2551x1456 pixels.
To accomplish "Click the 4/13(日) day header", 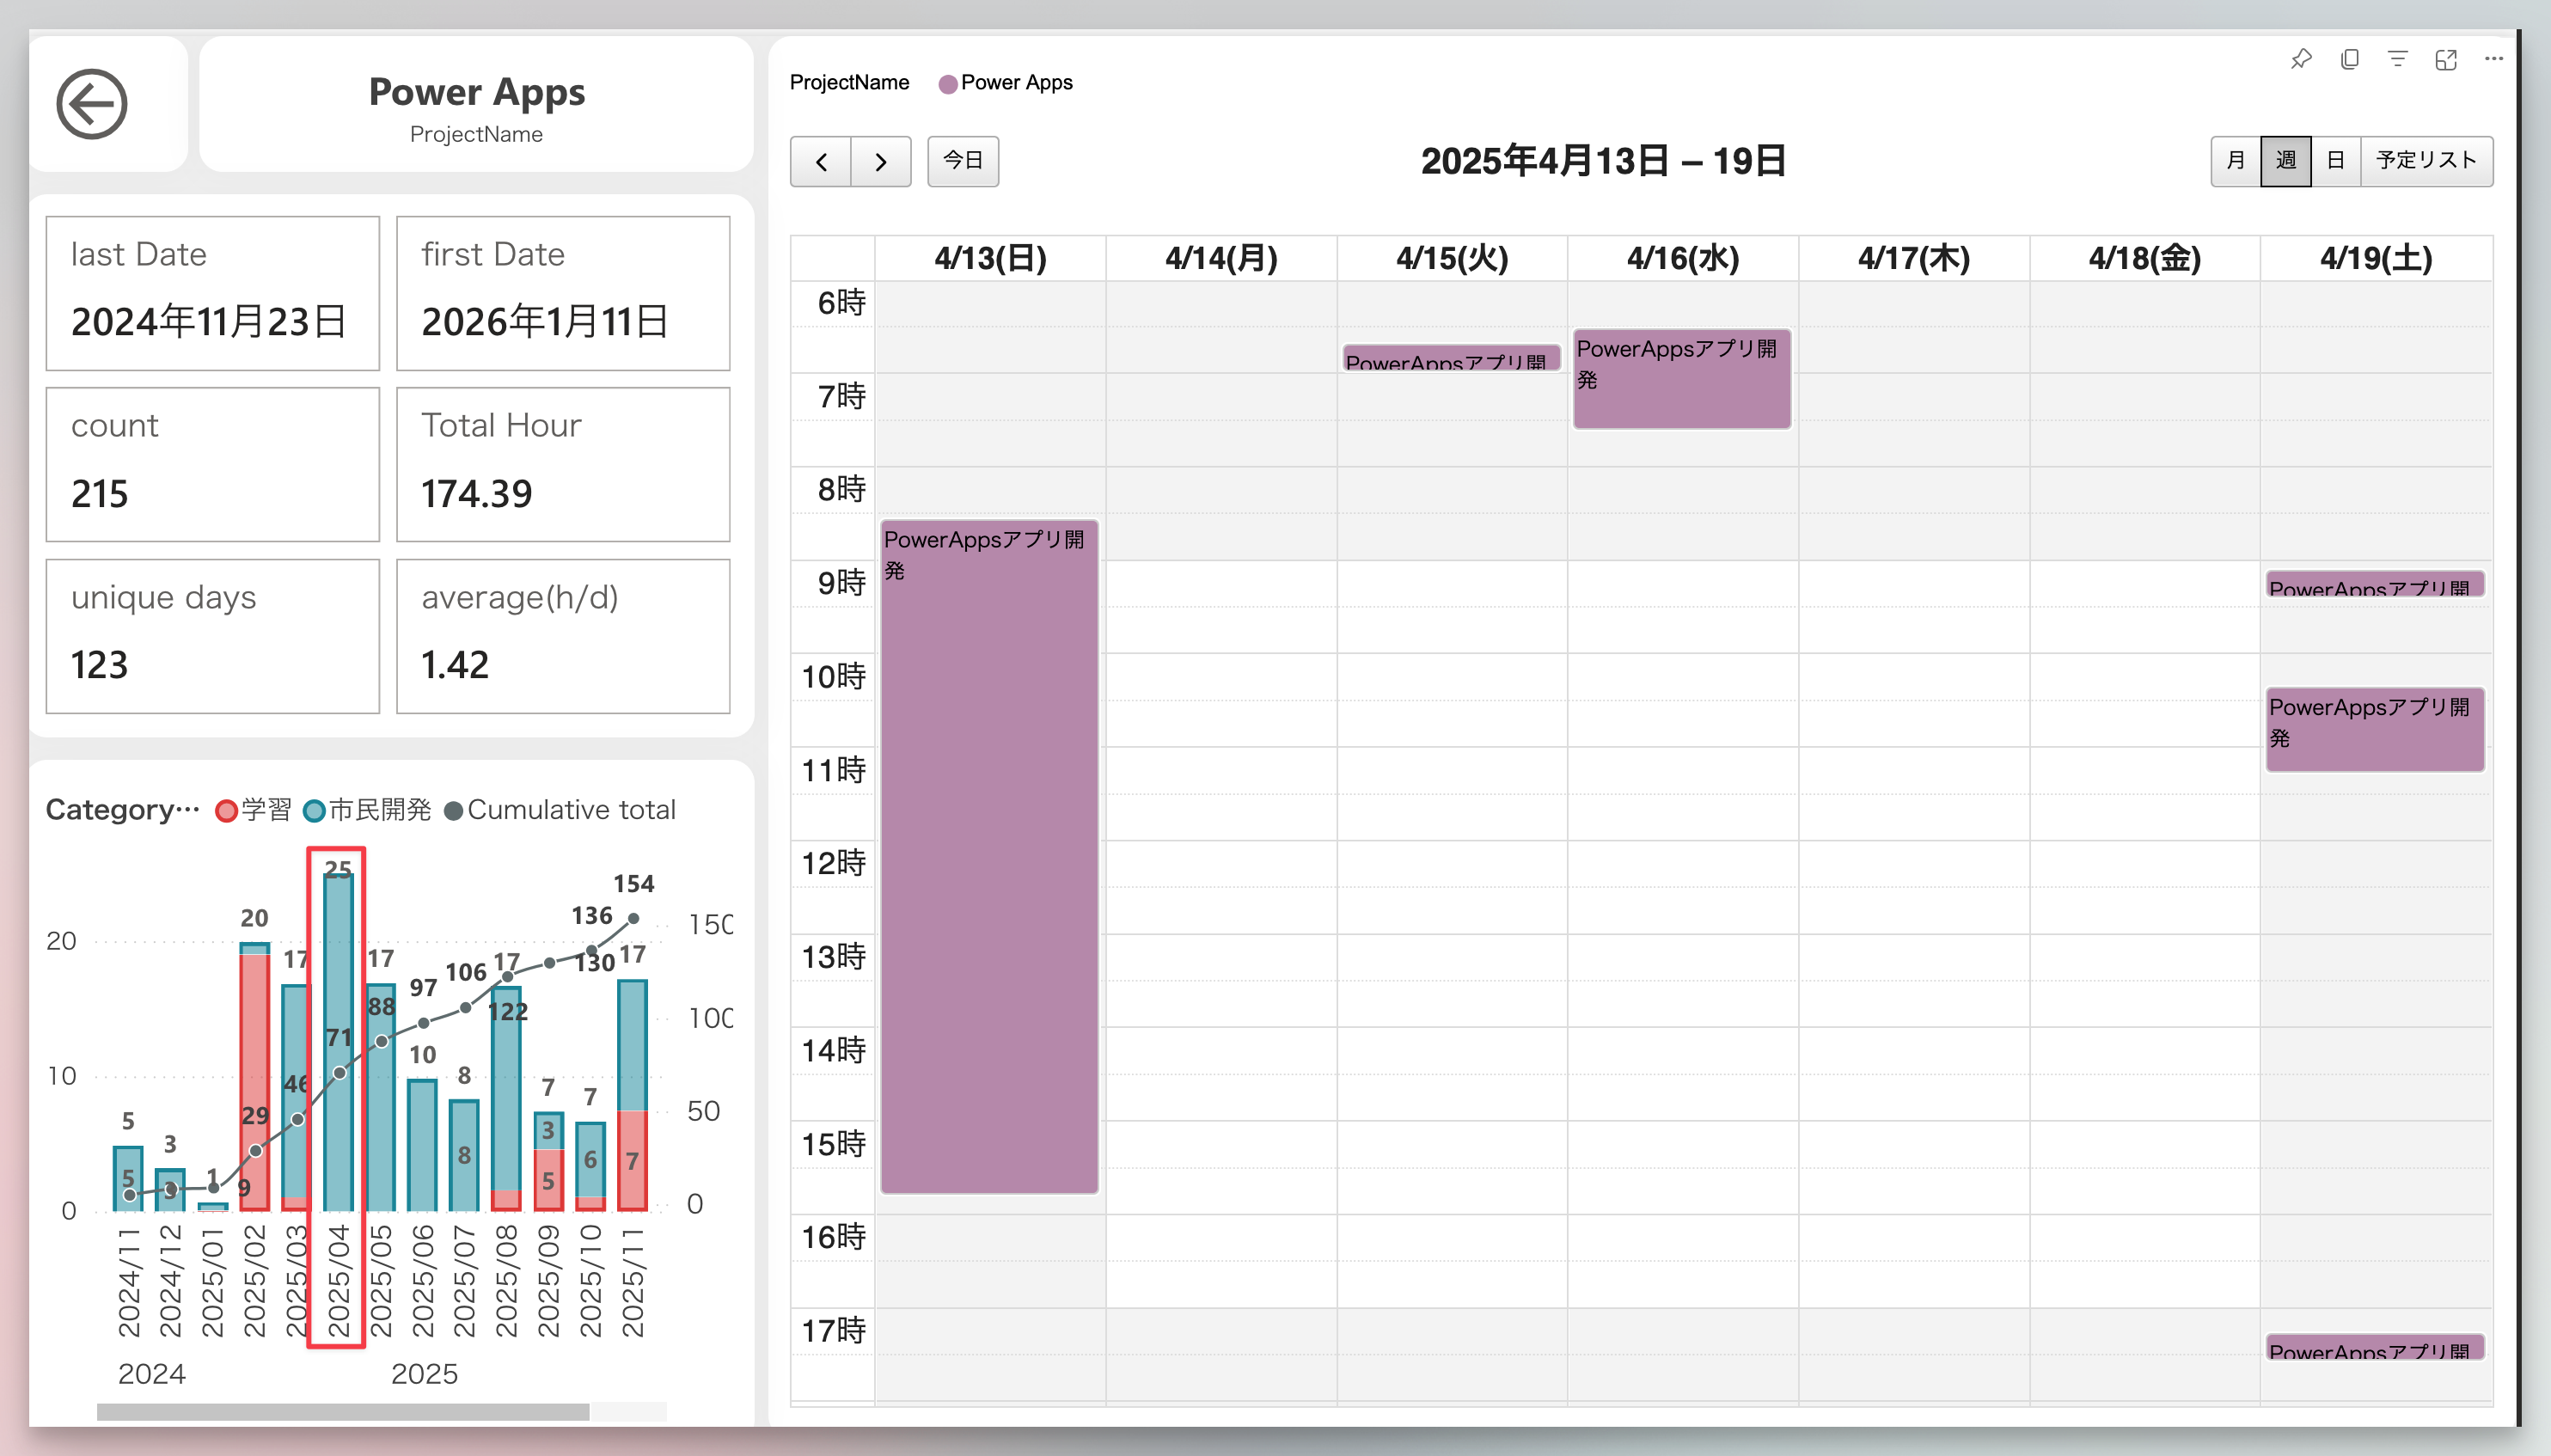I will [990, 259].
